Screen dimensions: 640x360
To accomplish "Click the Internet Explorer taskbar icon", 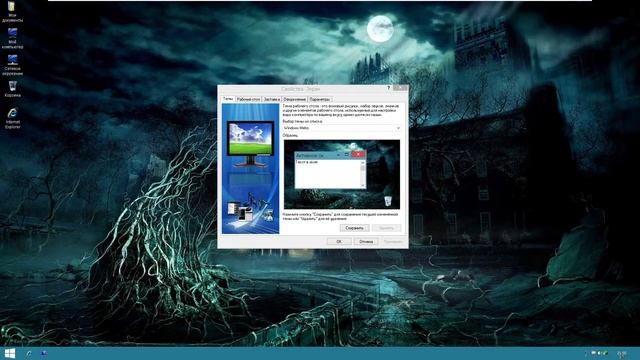I will click(29, 353).
